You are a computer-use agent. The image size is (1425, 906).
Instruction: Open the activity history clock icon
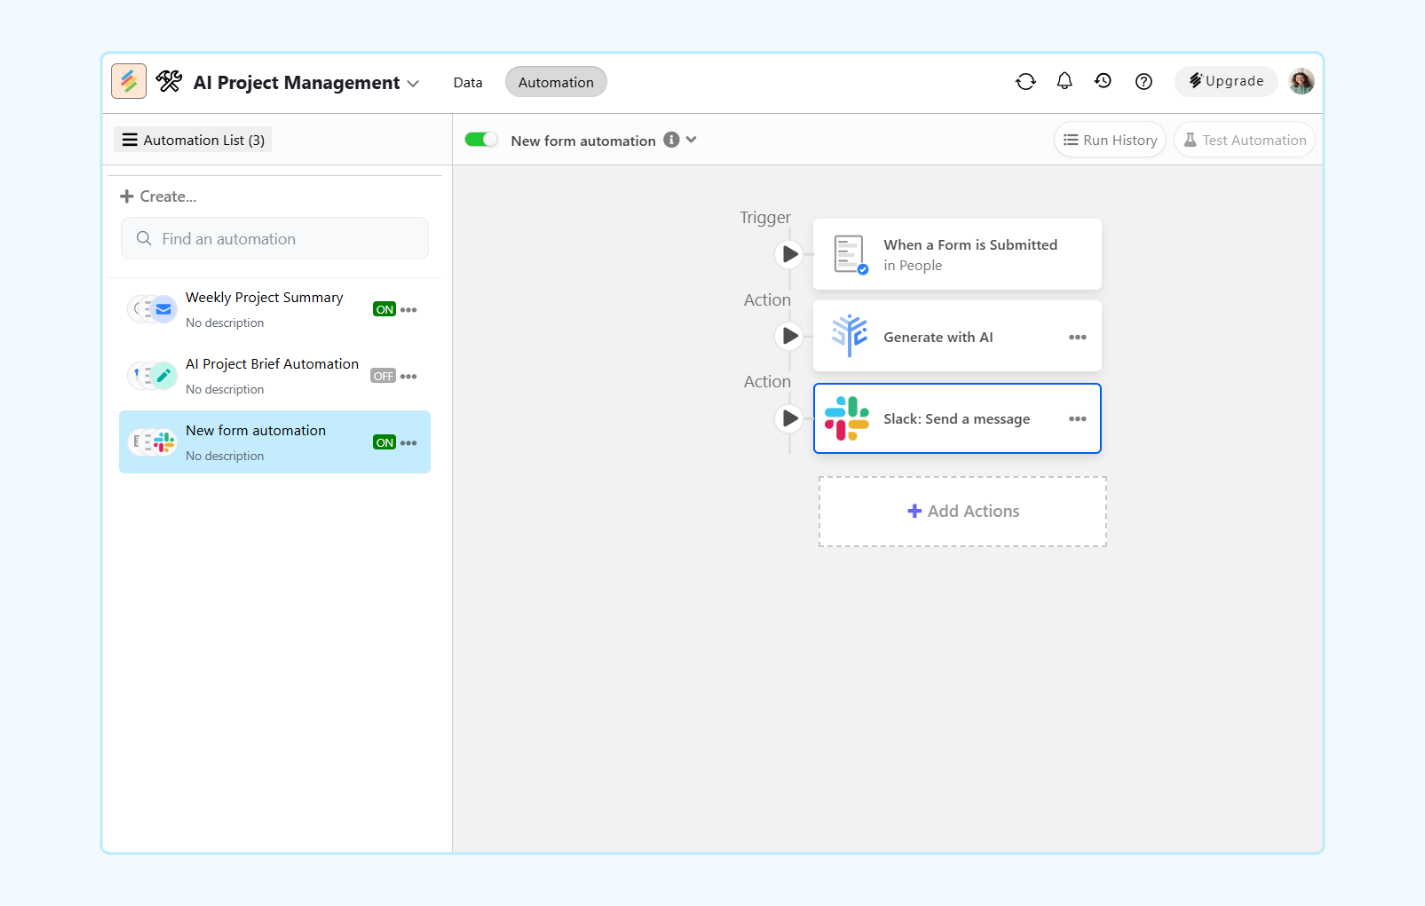(1103, 81)
